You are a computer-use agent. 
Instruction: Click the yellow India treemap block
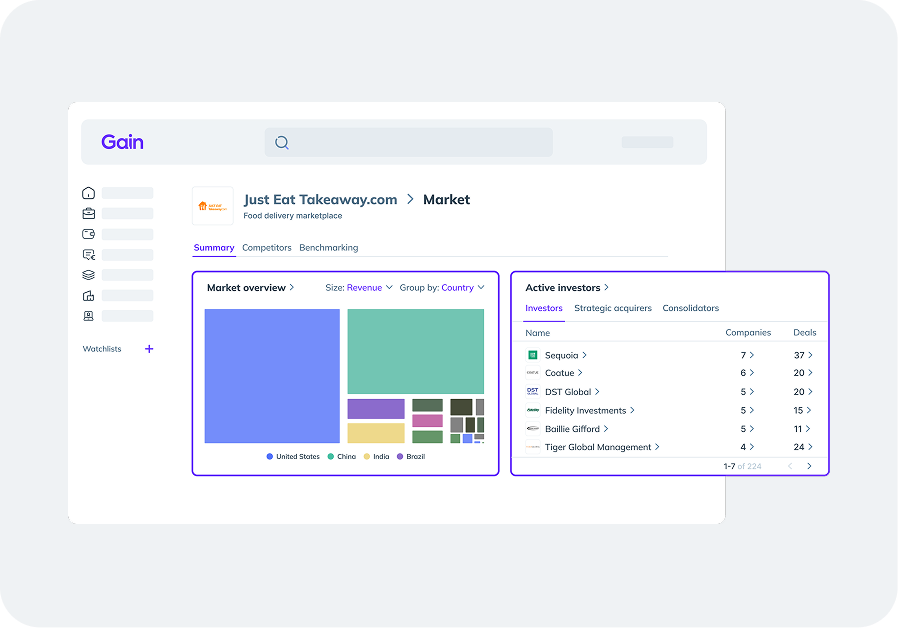tap(376, 433)
